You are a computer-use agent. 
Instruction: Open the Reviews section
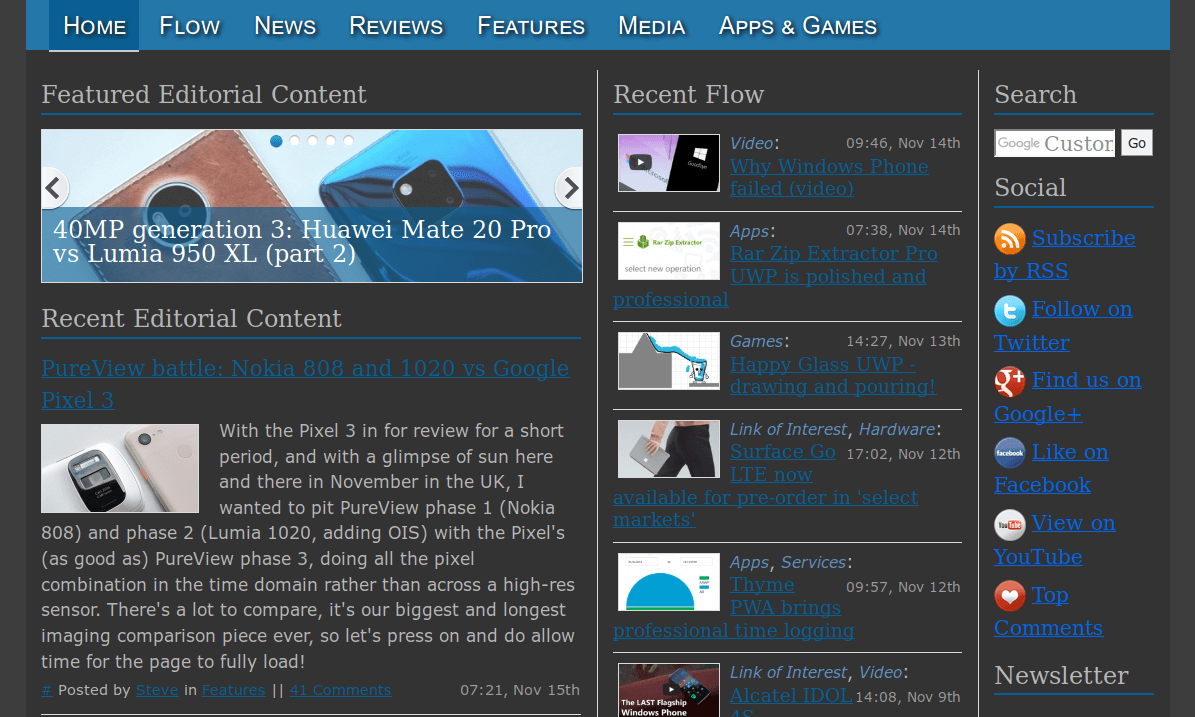point(396,26)
